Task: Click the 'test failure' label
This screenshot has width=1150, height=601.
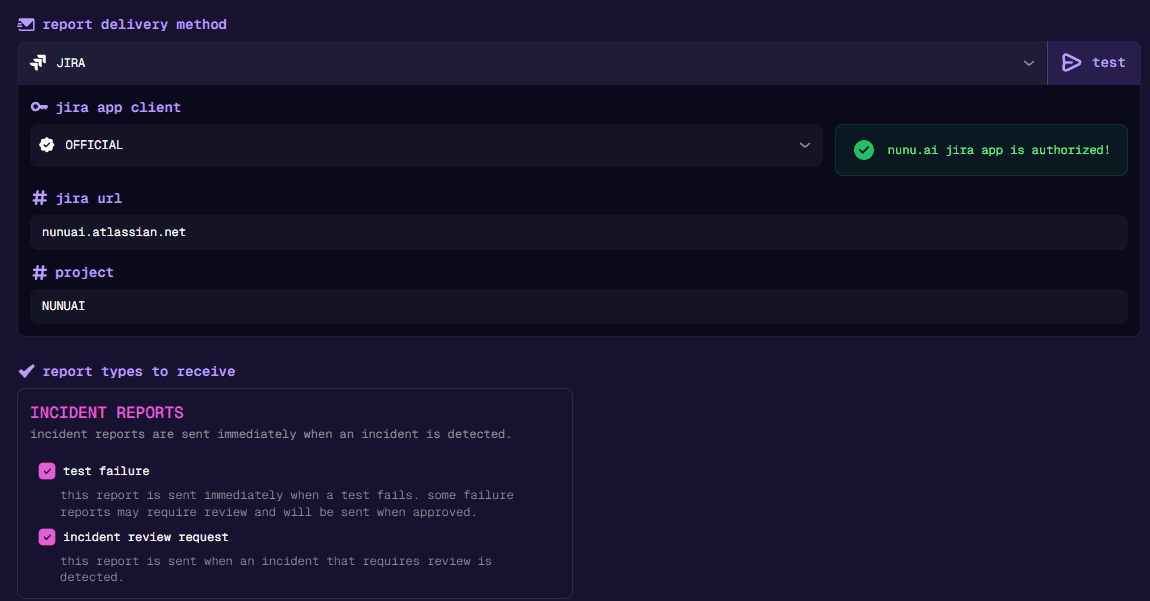Action: (106, 471)
